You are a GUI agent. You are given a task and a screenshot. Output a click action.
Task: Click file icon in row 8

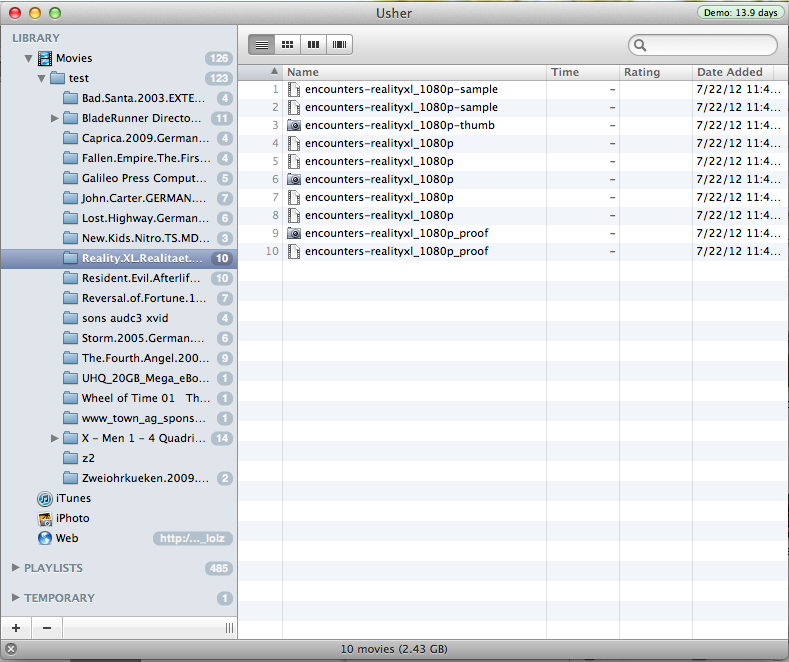[294, 215]
